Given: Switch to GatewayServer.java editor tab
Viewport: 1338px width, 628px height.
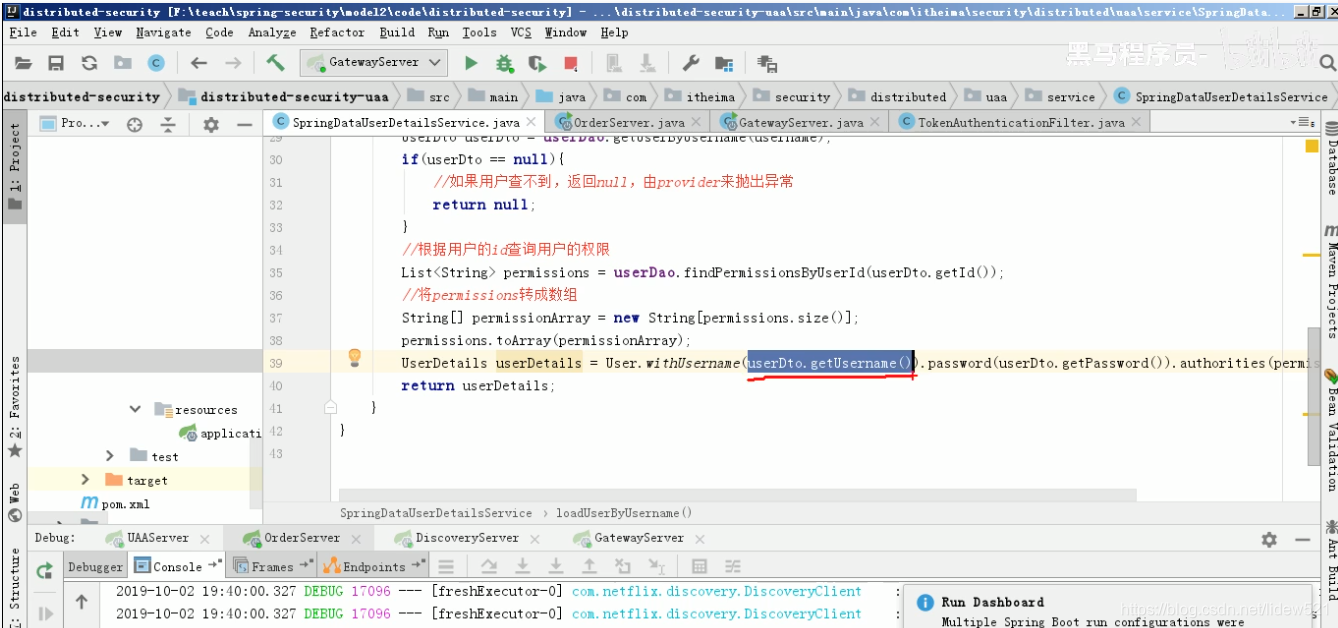Looking at the screenshot, I should pyautogui.click(x=800, y=122).
